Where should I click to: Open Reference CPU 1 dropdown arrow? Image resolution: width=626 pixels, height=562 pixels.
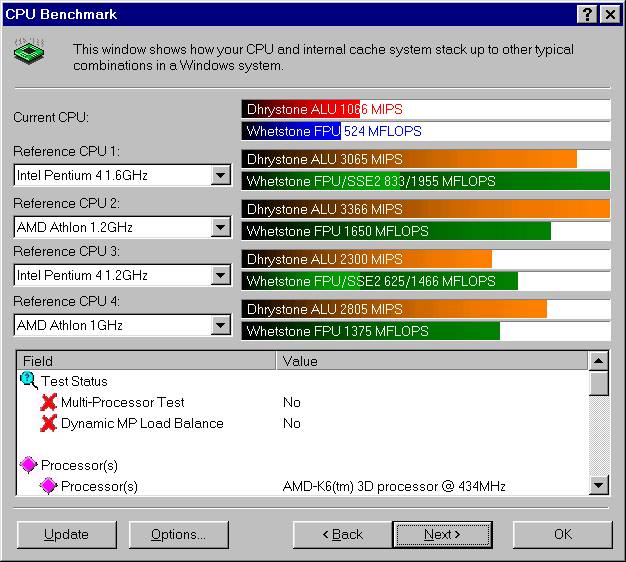(x=220, y=175)
